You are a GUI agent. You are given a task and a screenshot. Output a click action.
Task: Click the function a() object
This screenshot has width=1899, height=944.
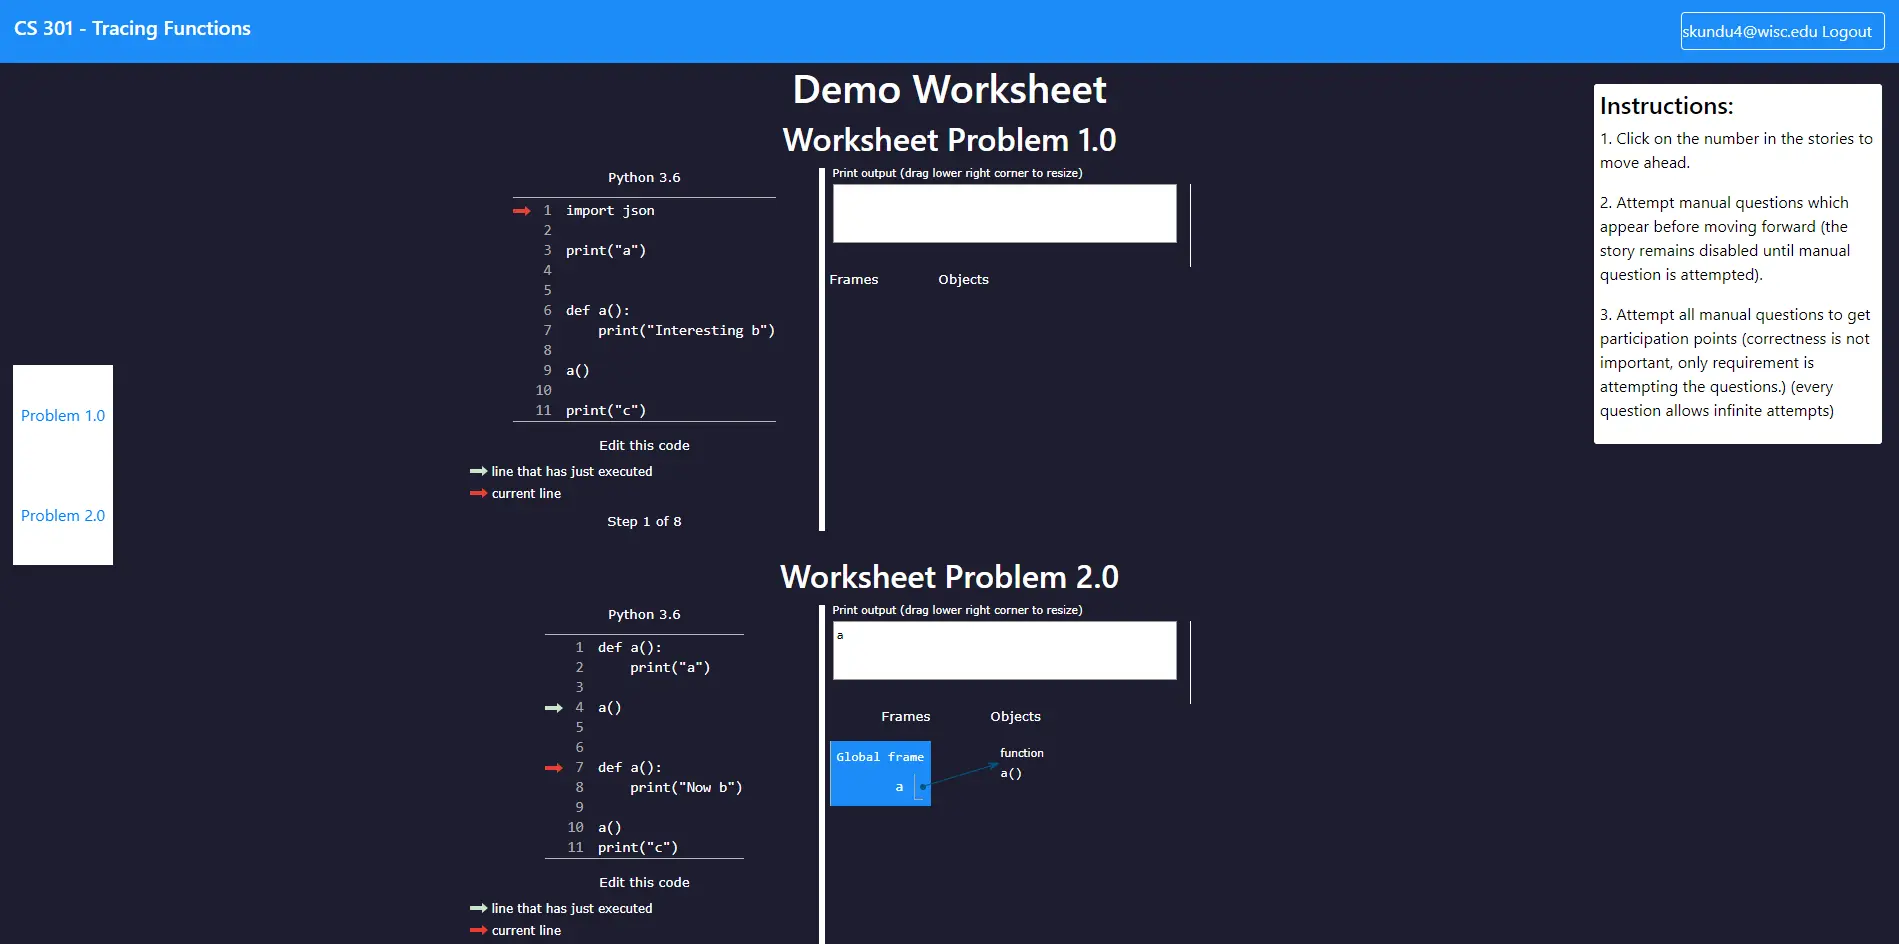click(1011, 773)
